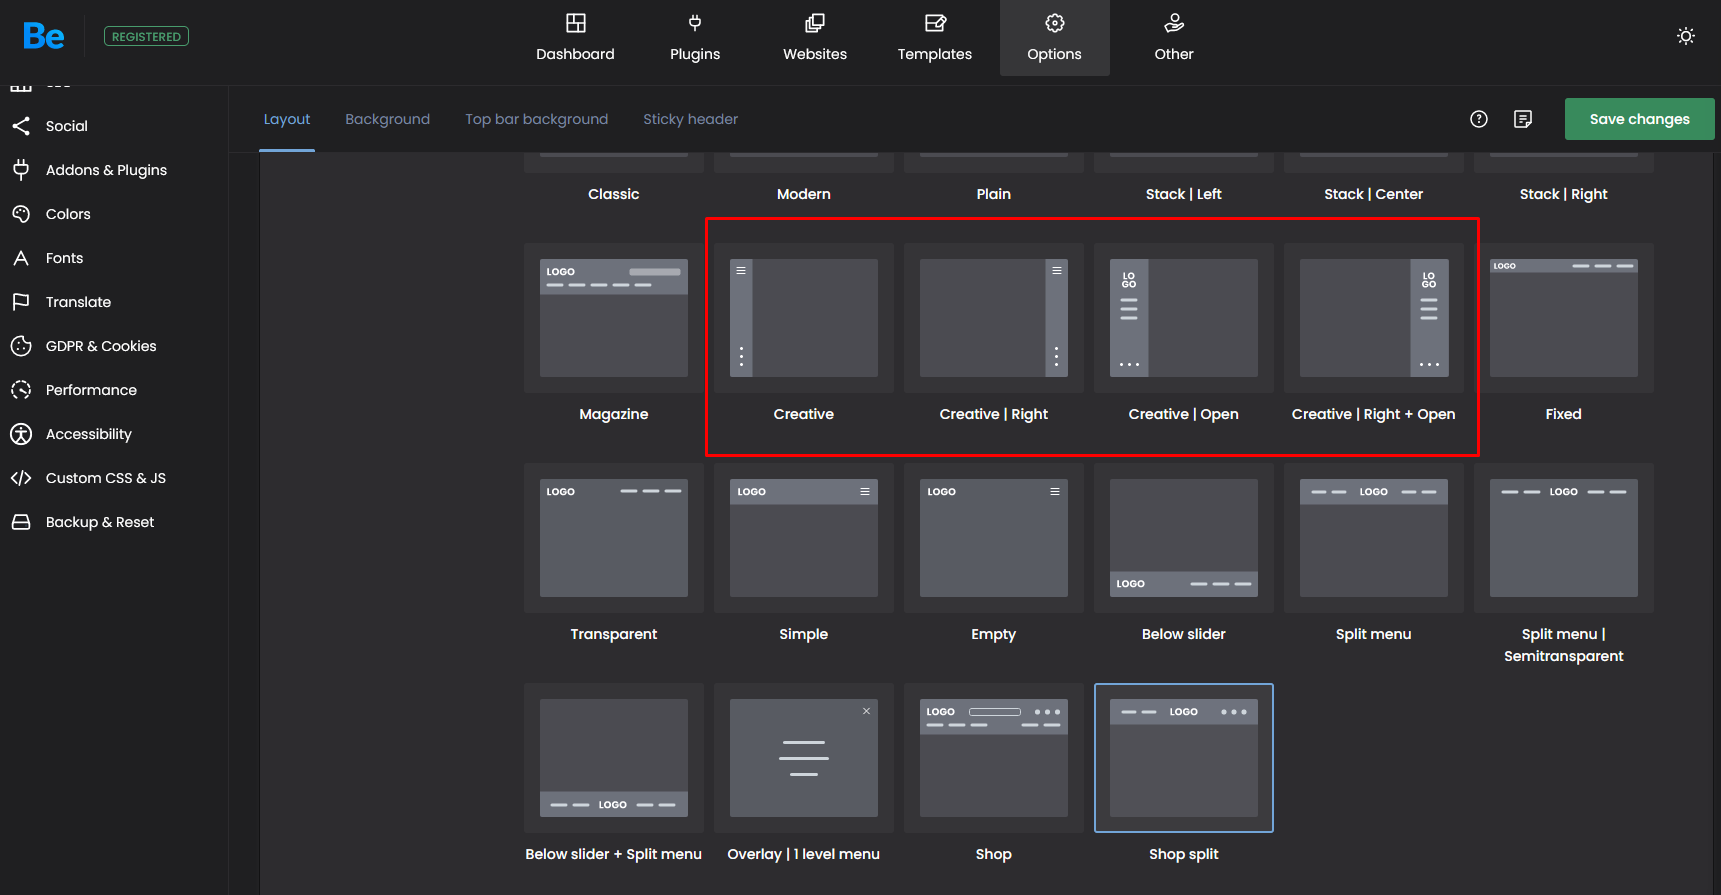Image resolution: width=1721 pixels, height=895 pixels.
Task: Click the Addons & Plugins plug icon
Action: click(x=21, y=170)
